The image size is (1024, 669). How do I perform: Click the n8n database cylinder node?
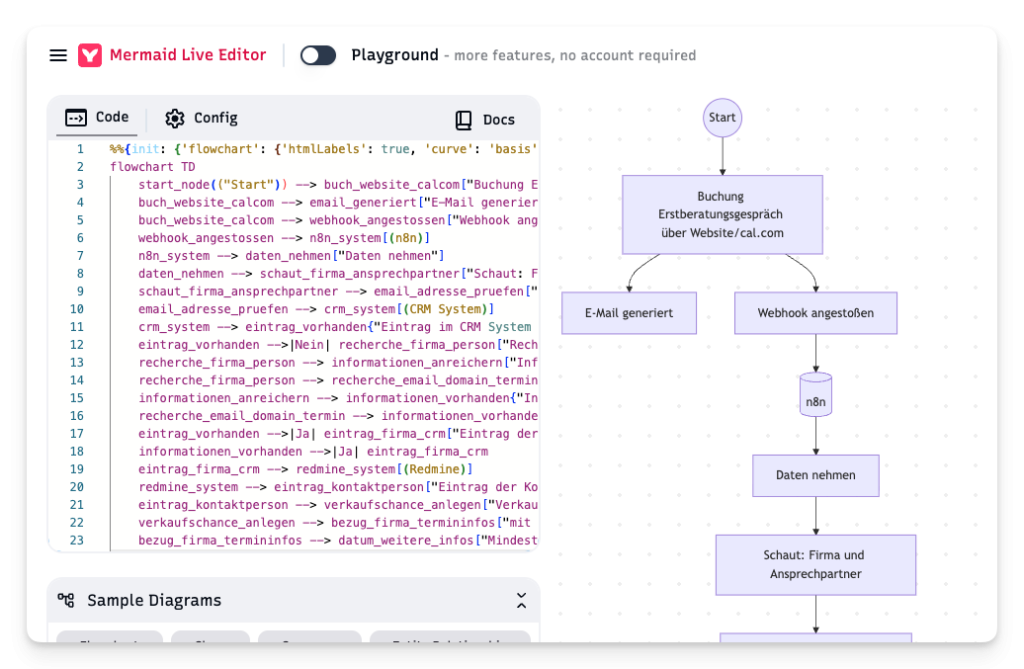[816, 395]
